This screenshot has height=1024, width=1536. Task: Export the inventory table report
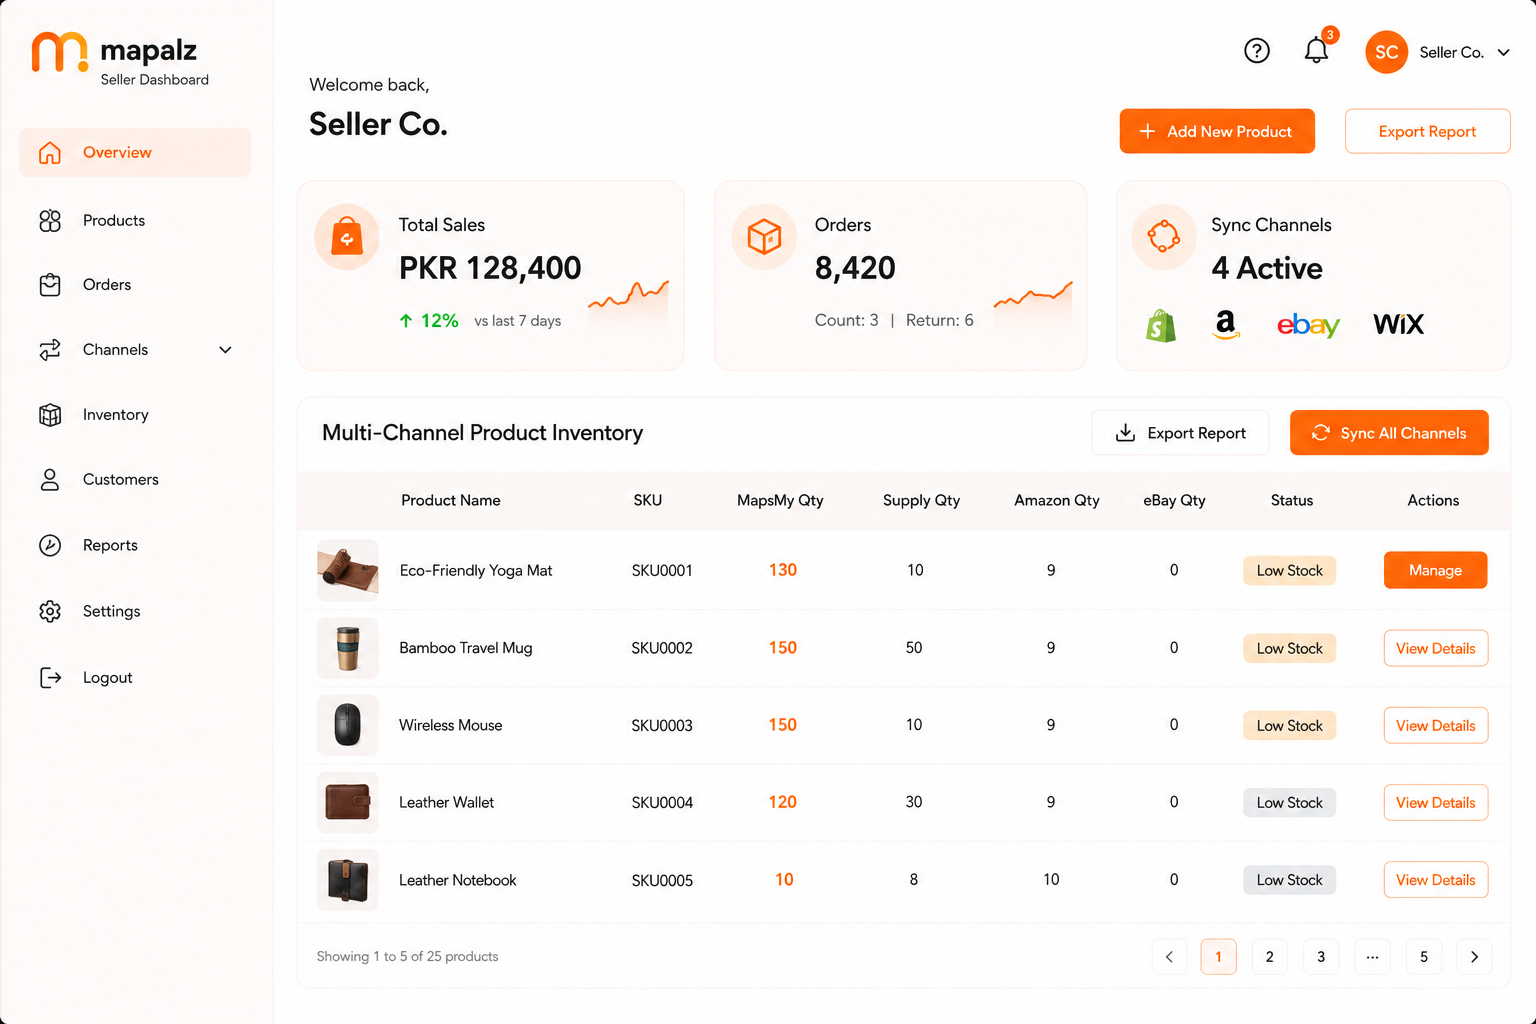[1180, 433]
